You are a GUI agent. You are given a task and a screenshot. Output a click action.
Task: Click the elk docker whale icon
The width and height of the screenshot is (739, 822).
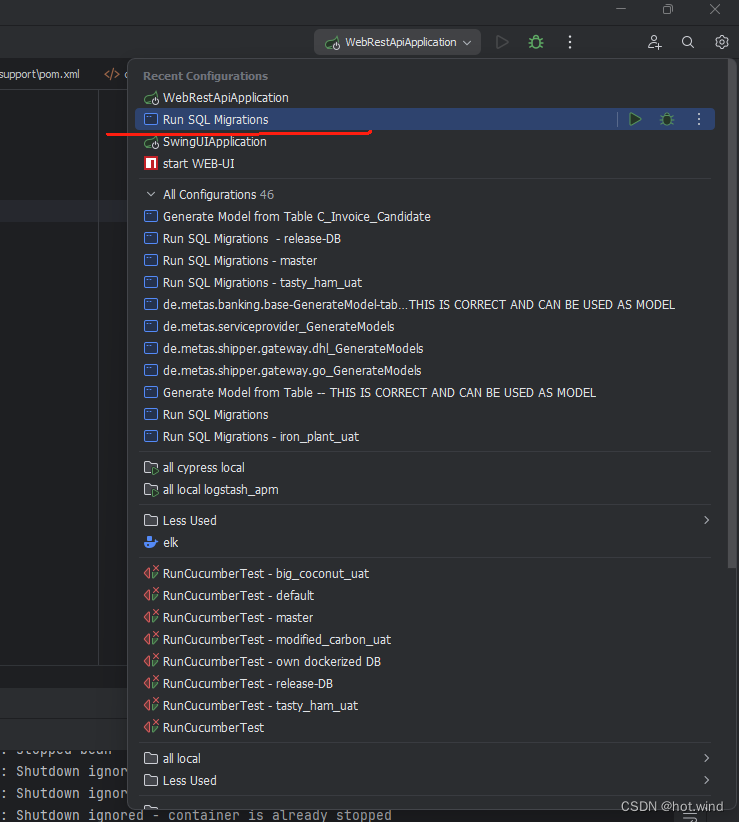click(151, 543)
